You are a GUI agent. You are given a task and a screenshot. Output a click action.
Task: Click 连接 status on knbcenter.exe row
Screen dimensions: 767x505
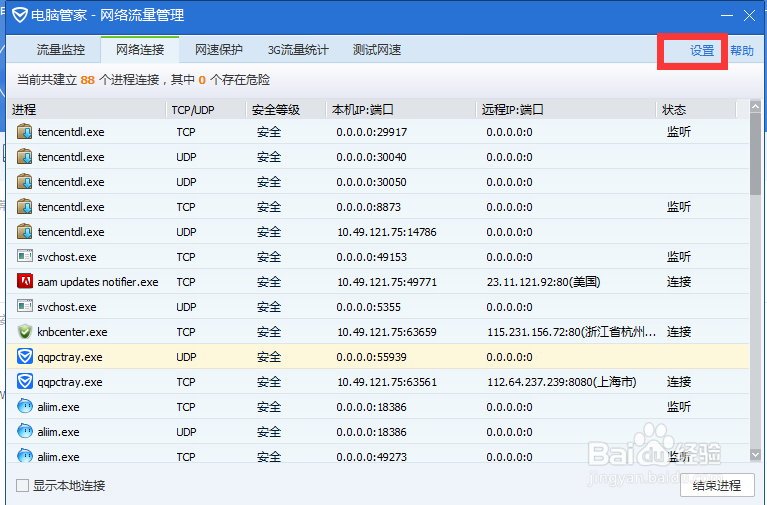click(x=679, y=332)
